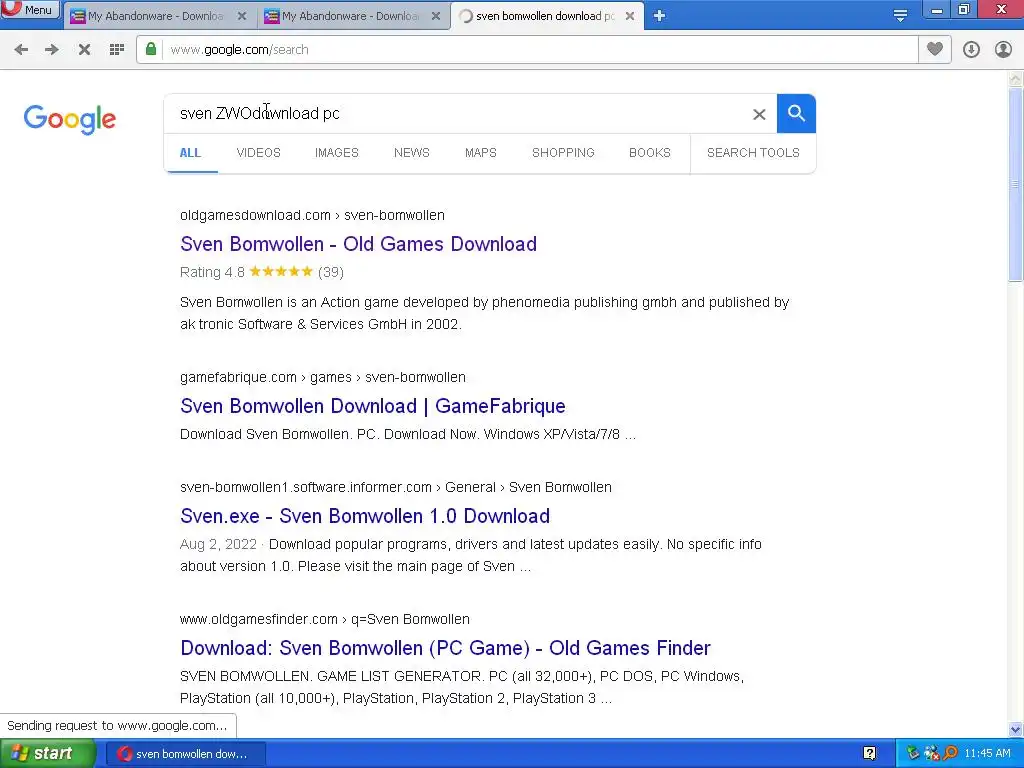Image resolution: width=1024 pixels, height=768 pixels.
Task: Close the first My Abandonware tab
Action: coord(242,16)
